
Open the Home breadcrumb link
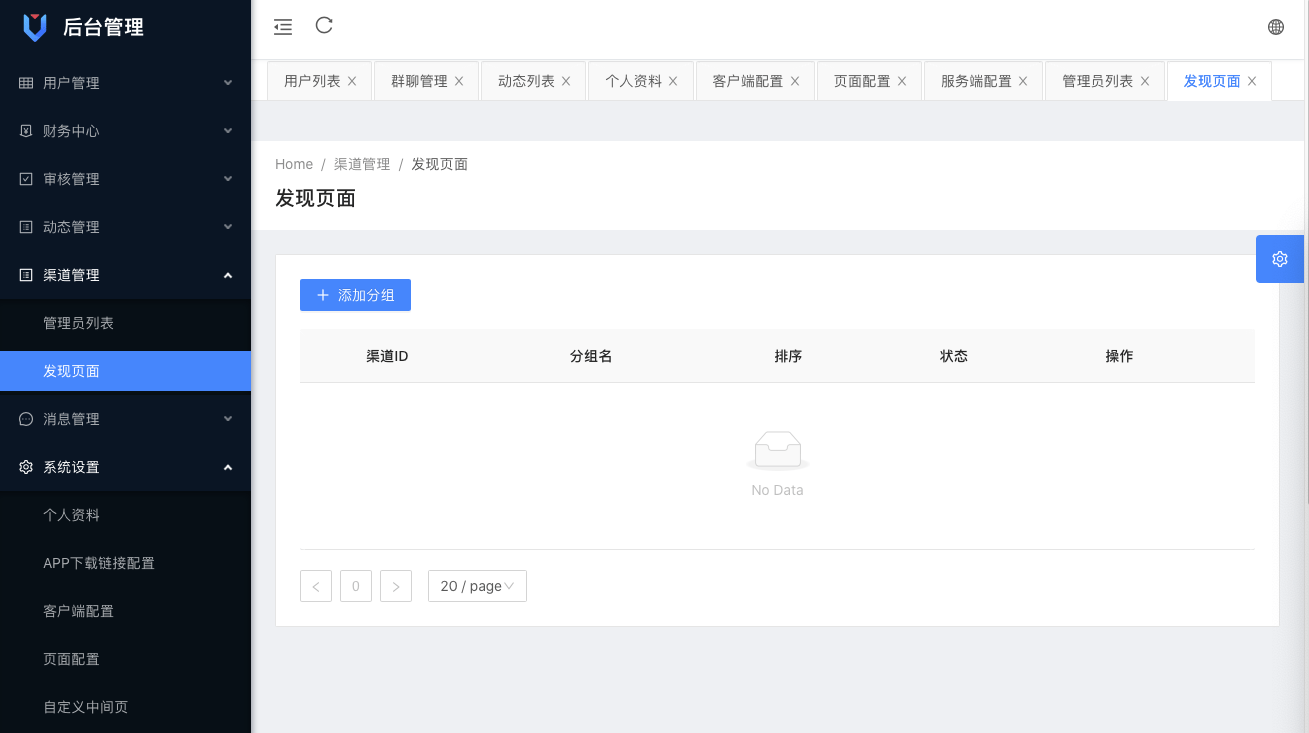[294, 163]
